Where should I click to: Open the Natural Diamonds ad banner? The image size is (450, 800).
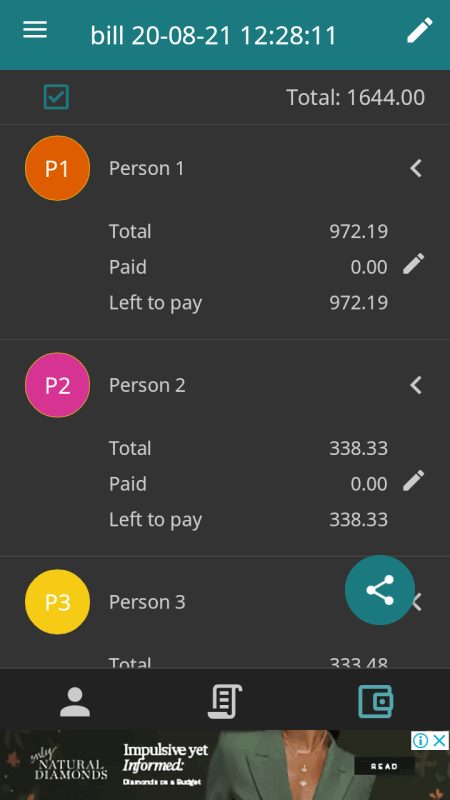pos(225,765)
